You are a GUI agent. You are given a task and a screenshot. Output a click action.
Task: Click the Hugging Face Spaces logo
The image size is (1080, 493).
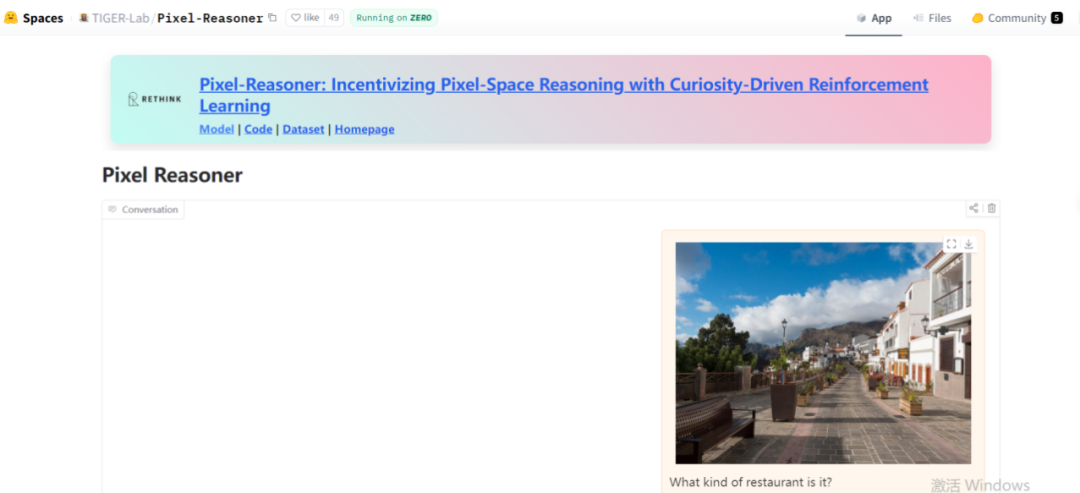click(10, 18)
